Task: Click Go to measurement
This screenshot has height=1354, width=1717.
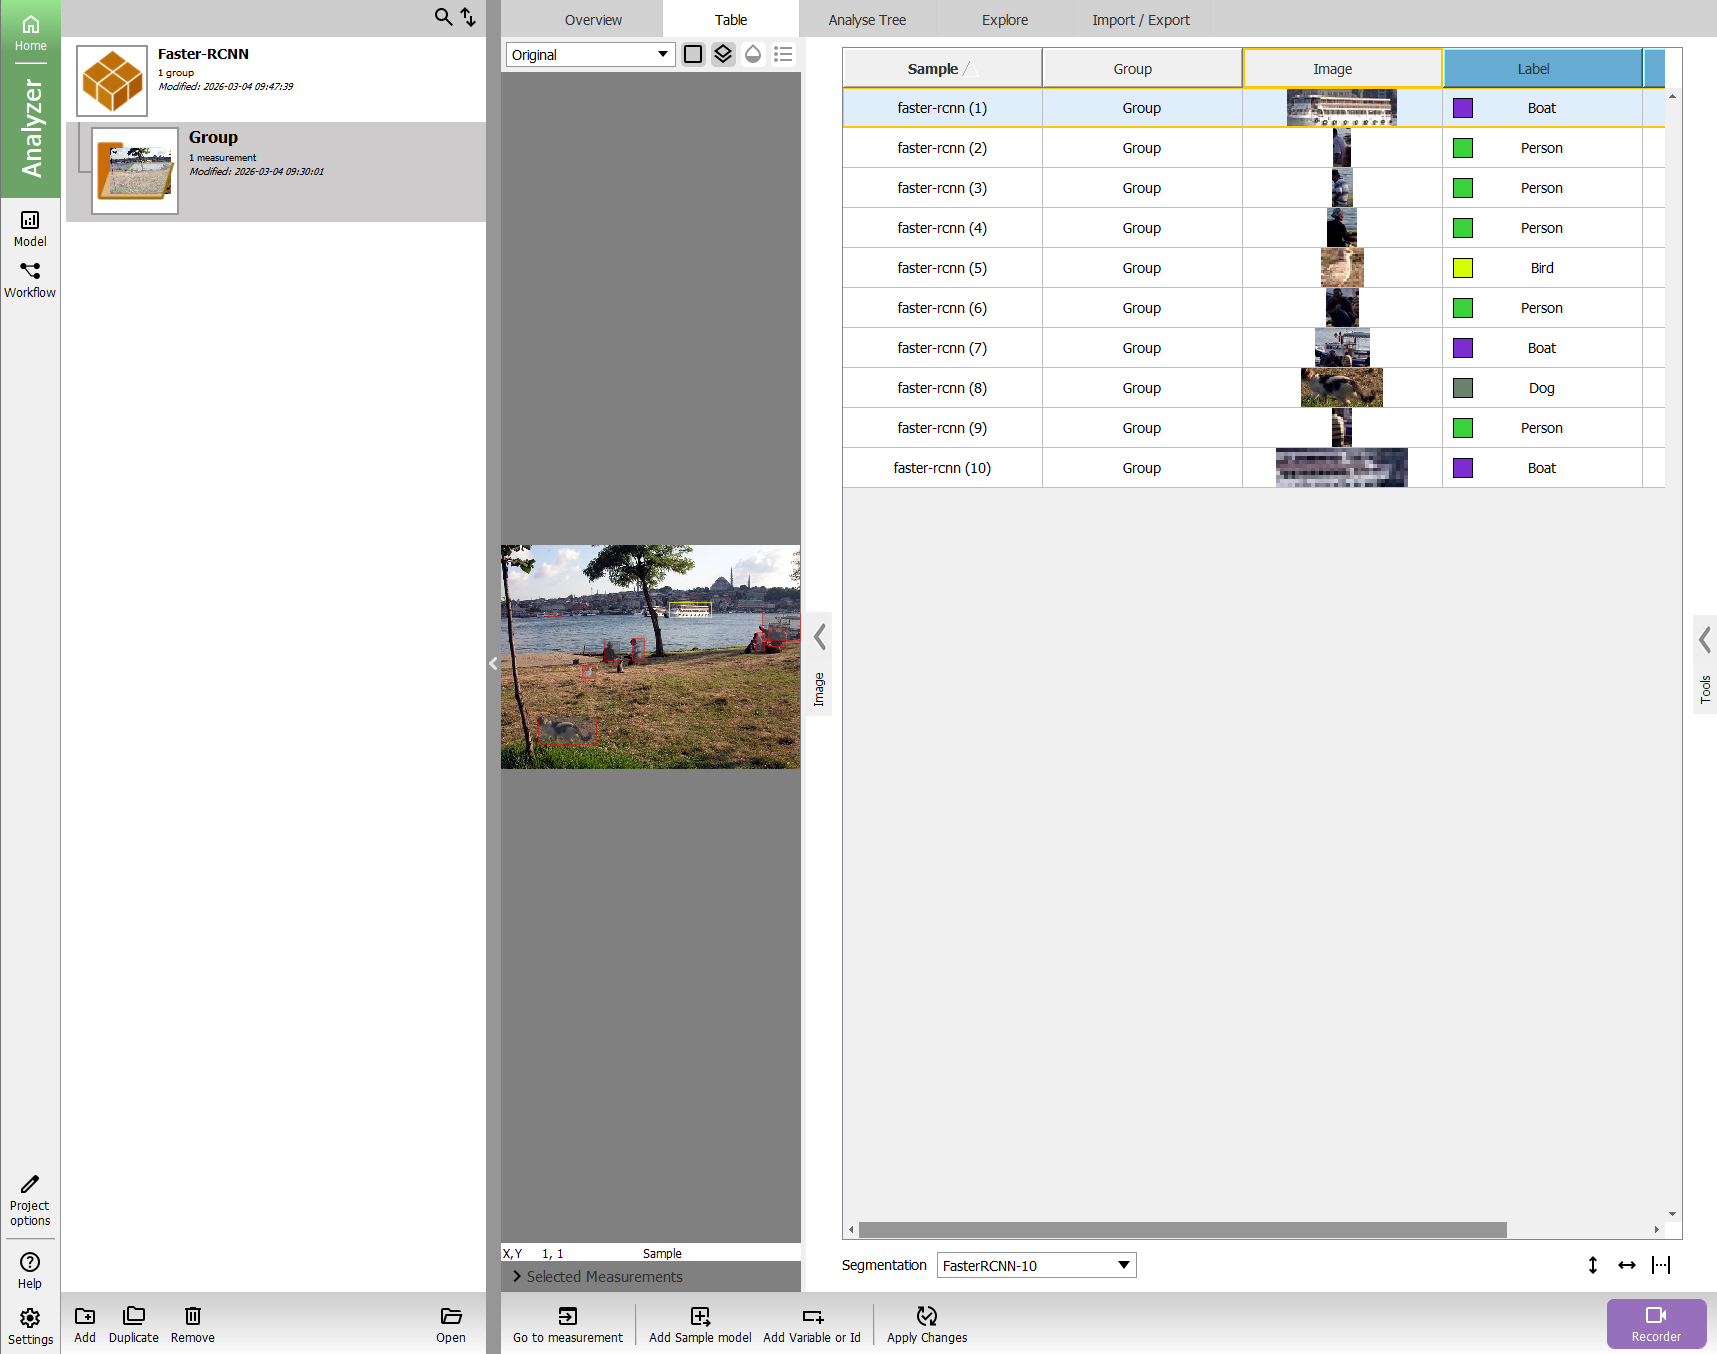Action: (567, 1324)
